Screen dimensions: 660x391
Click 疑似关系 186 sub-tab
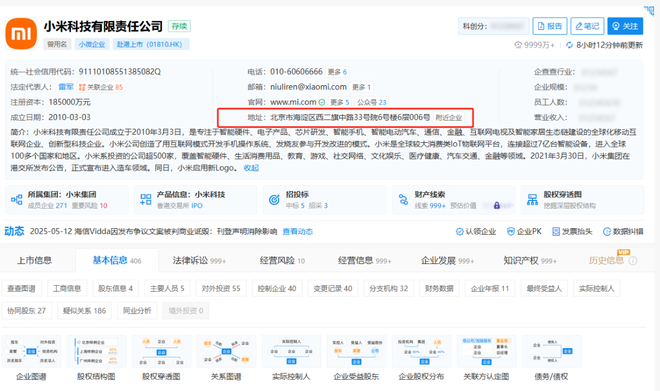tap(84, 311)
